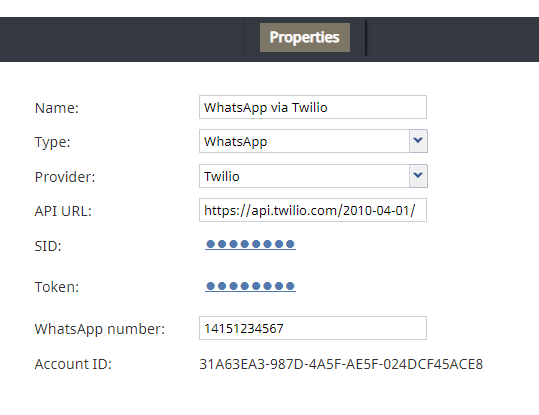Expand the Provider dropdown arrow

coord(418,176)
